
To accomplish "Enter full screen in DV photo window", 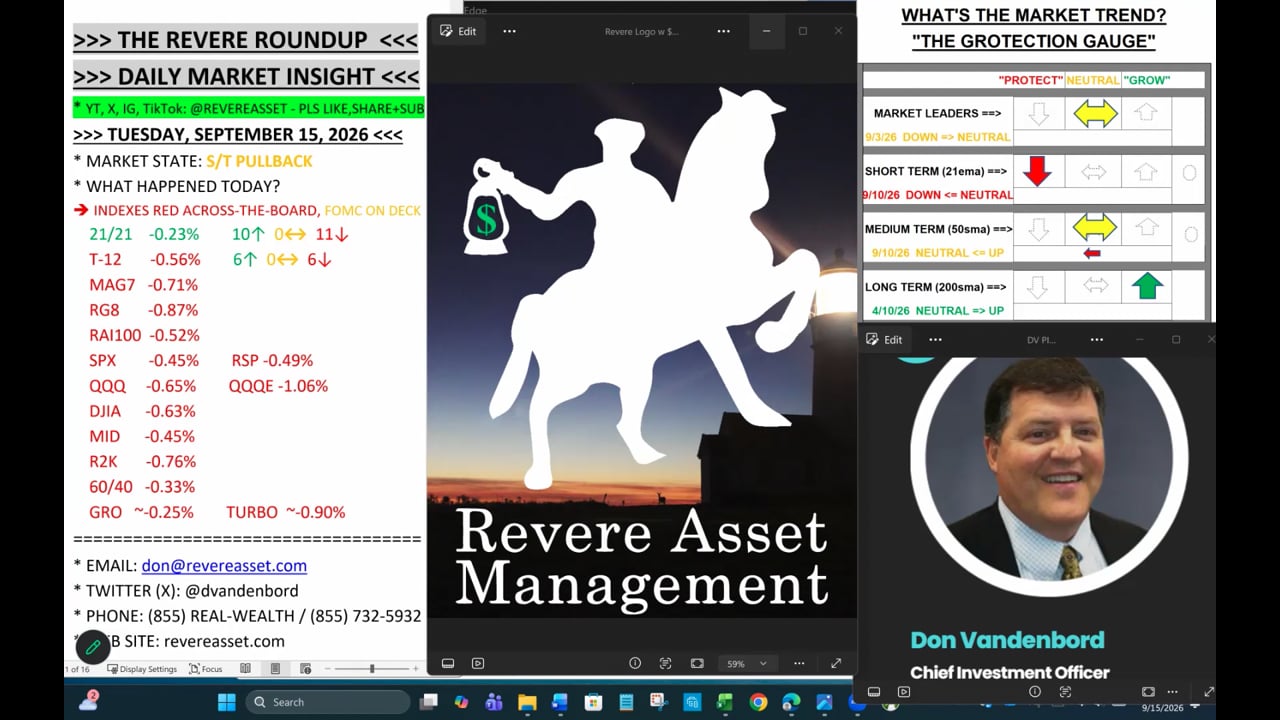I will 1208,691.
